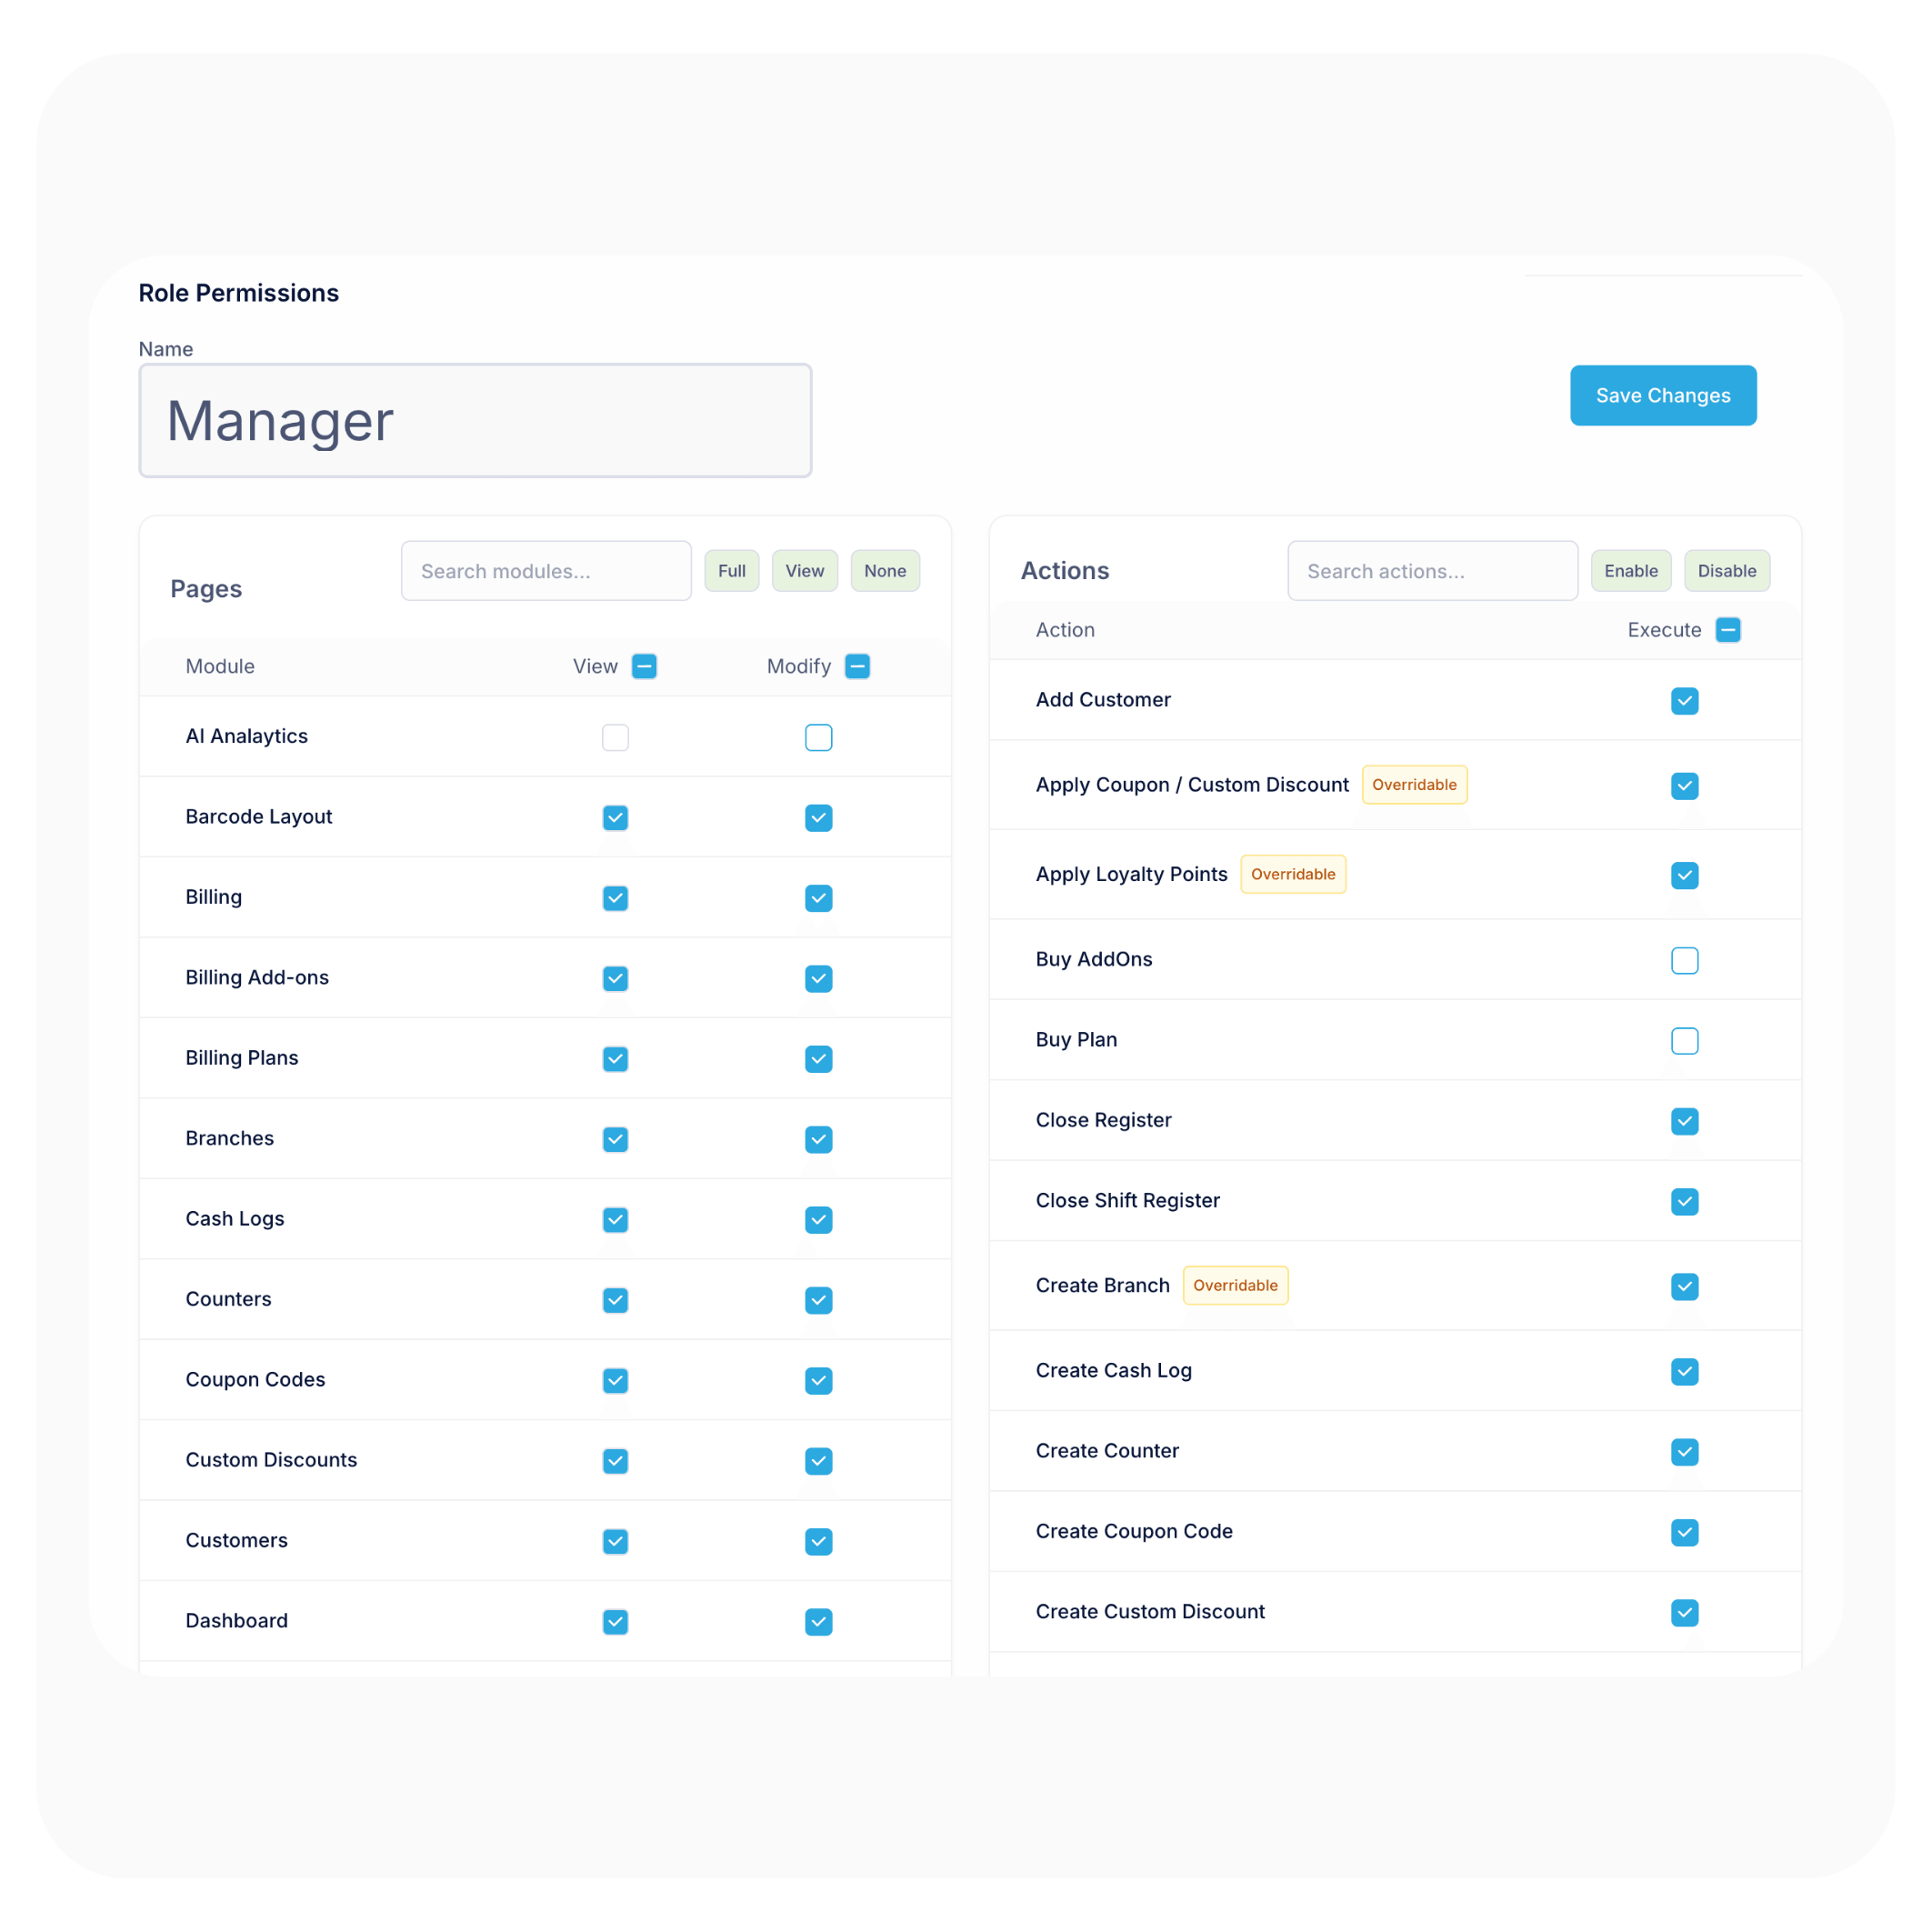The width and height of the screenshot is (1932, 1932).
Task: Enable Modify permission for AI Analaytics
Action: [x=818, y=737]
